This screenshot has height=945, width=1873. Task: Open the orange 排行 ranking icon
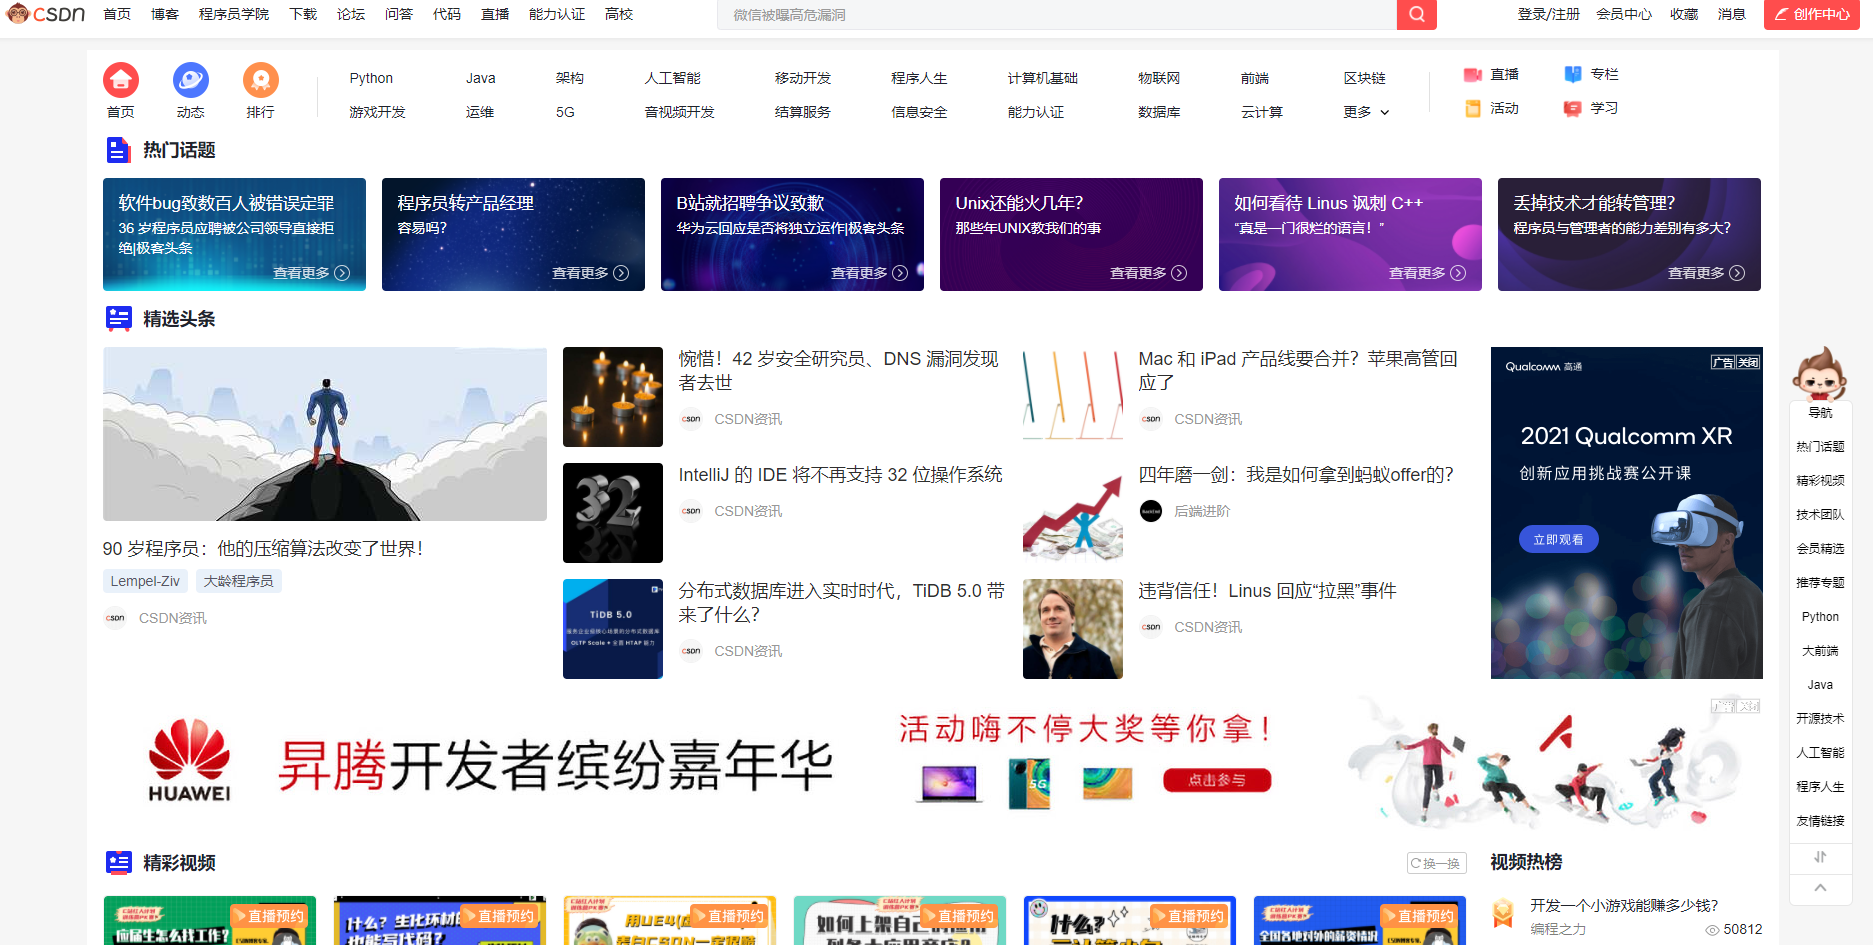click(261, 80)
